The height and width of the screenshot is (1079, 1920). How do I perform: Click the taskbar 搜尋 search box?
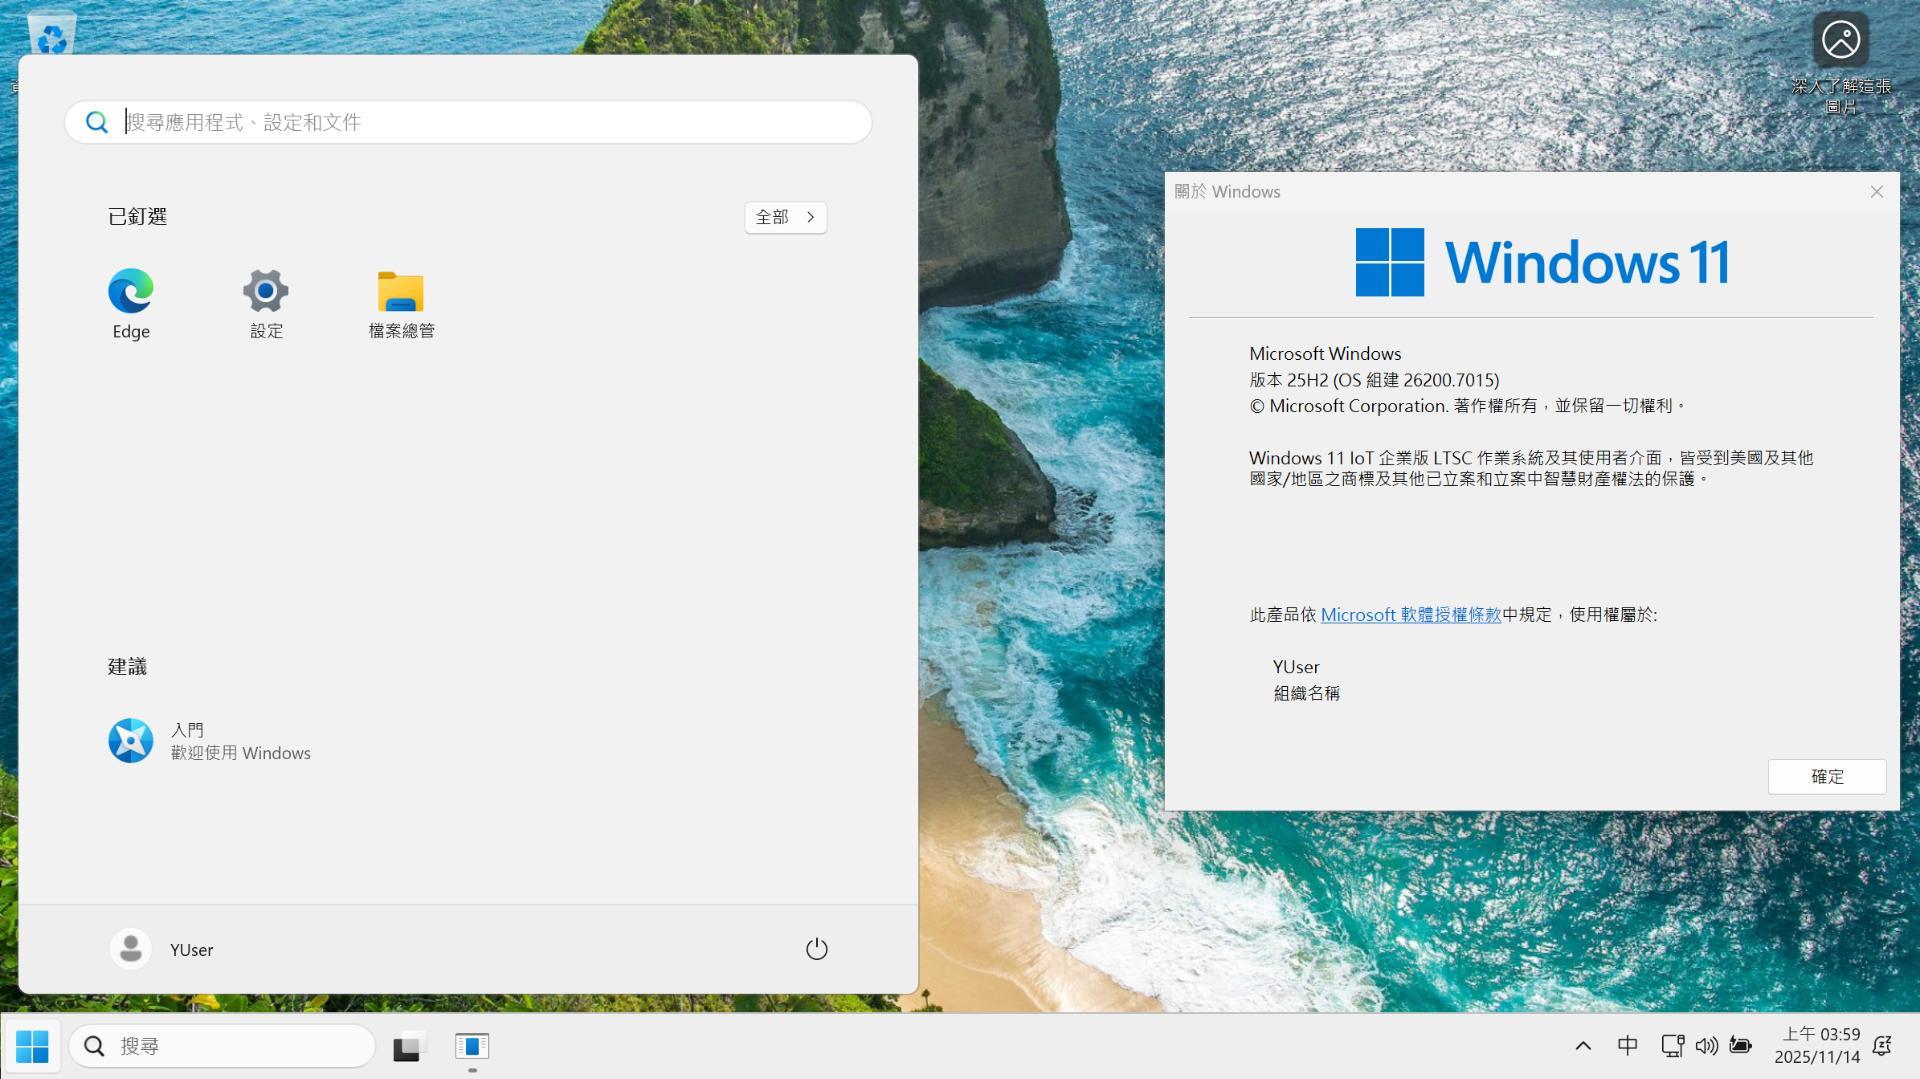[222, 1046]
